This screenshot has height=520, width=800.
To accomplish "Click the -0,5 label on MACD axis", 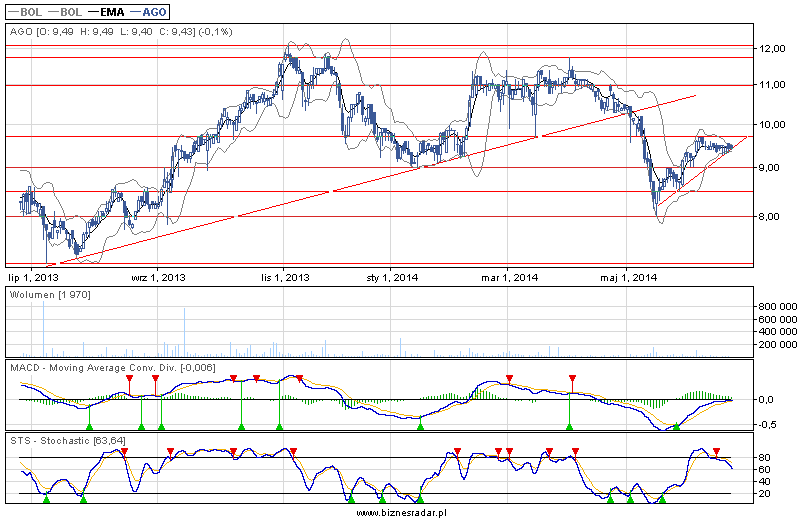I will 767,425.
